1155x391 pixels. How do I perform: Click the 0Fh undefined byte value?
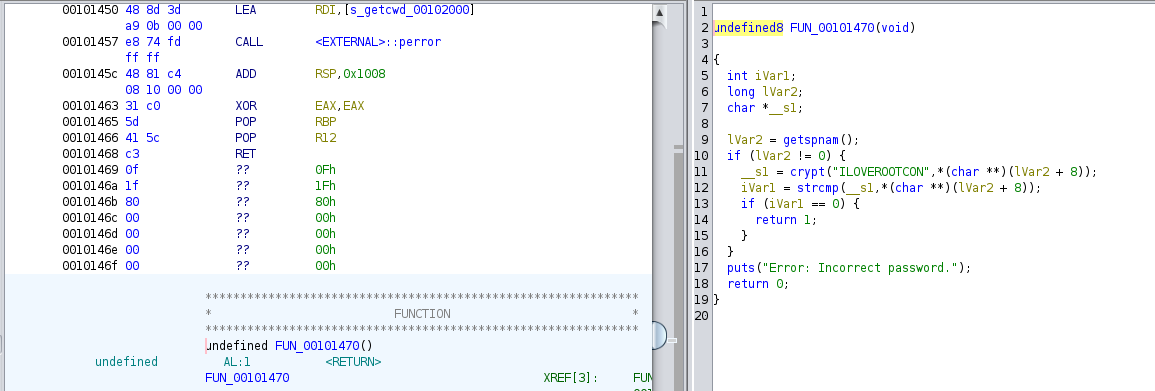[325, 170]
